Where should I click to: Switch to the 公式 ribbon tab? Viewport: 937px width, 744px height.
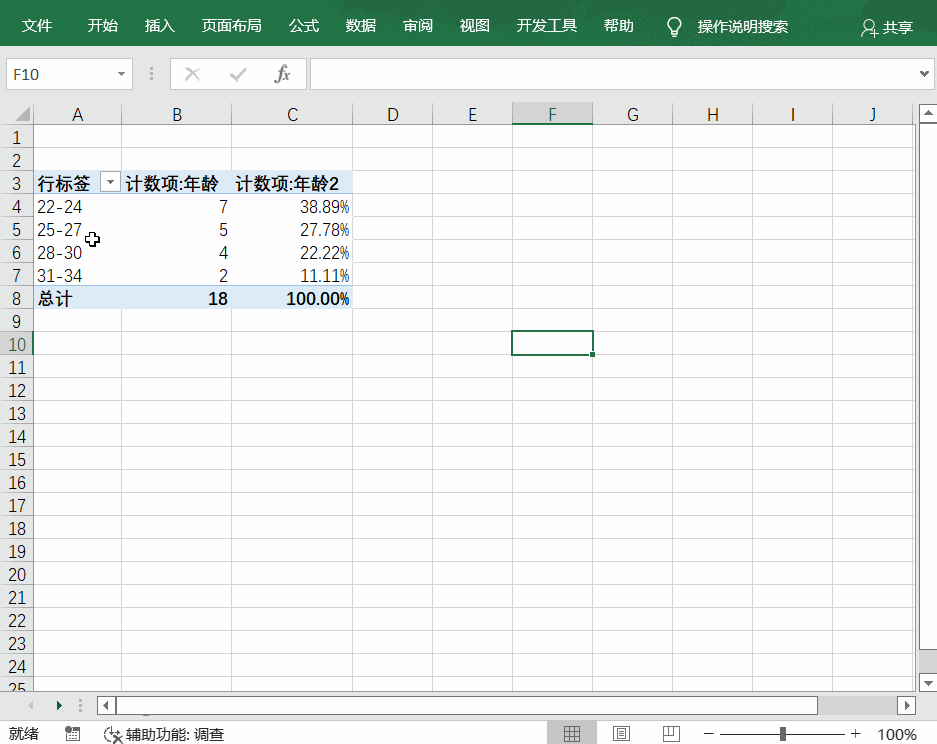(x=304, y=26)
